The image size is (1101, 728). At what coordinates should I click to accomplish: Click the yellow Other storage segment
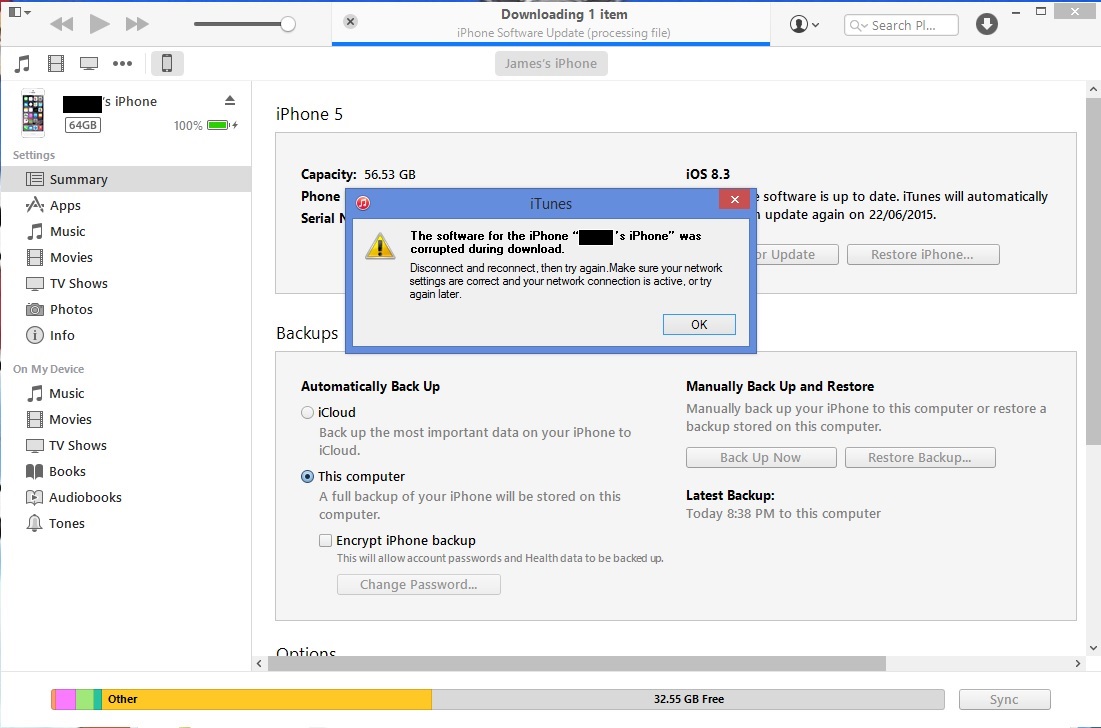click(267, 699)
